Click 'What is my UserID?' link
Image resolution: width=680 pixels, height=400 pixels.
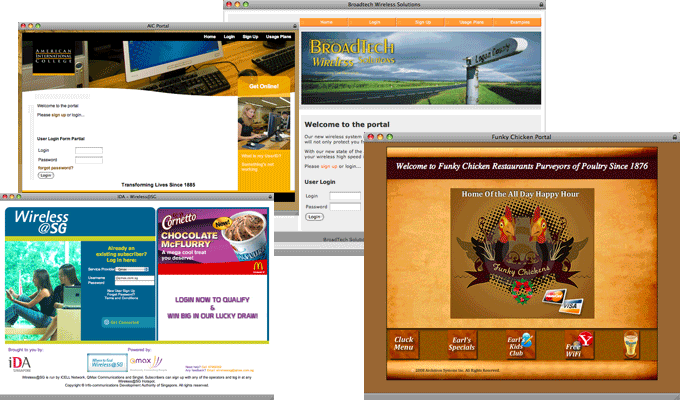point(261,156)
